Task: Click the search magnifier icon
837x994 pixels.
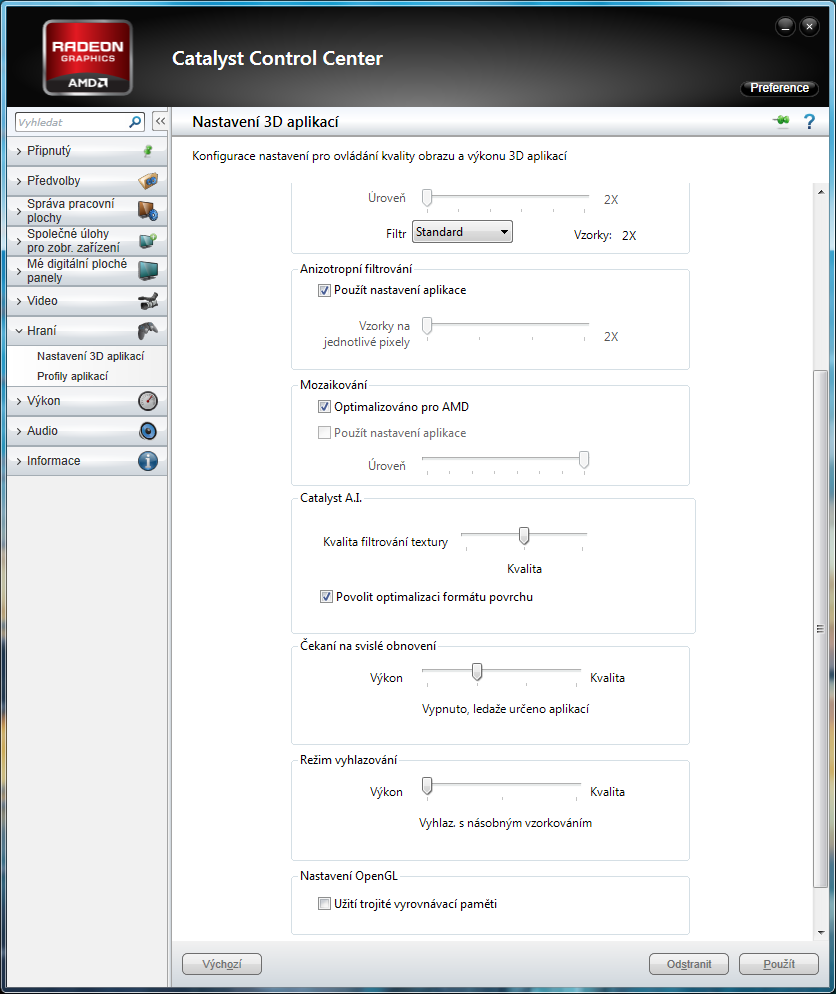Action: (135, 122)
